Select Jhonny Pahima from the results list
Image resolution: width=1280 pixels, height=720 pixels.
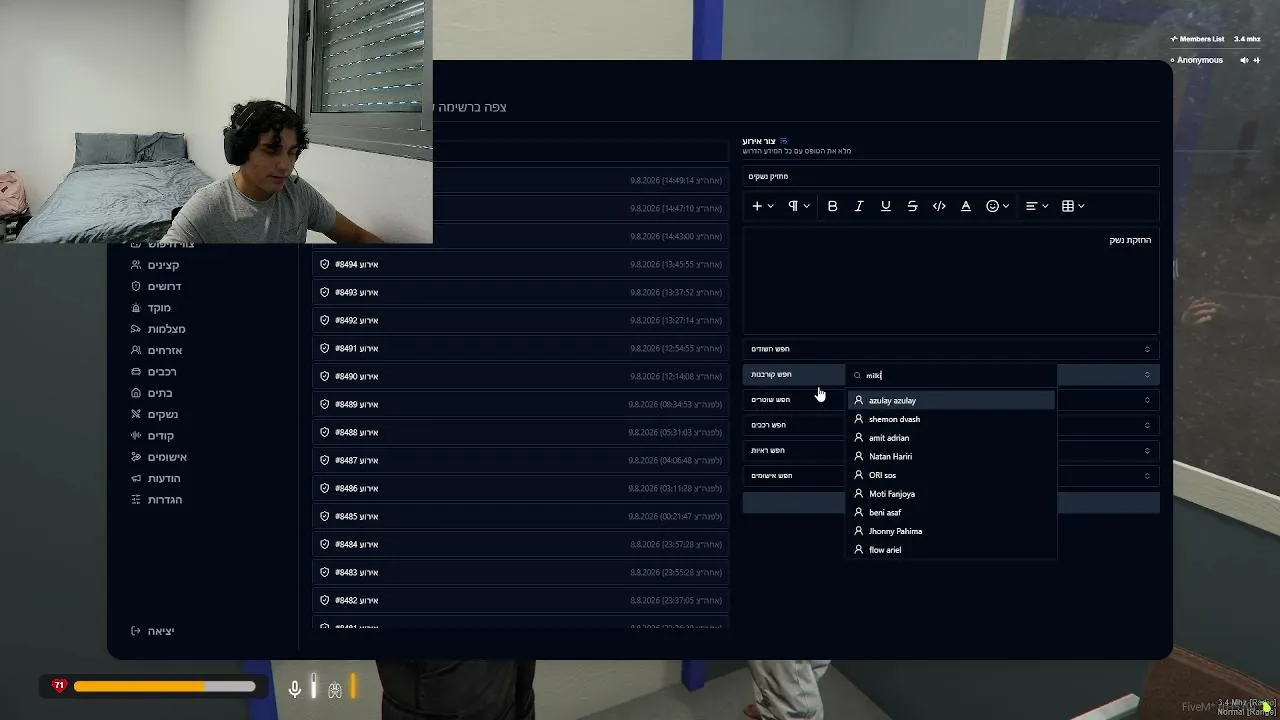(x=951, y=531)
